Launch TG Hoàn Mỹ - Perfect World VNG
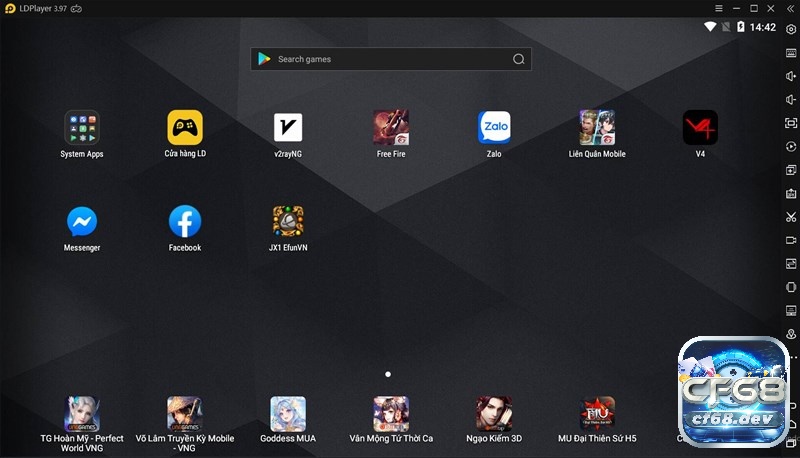The height and width of the screenshot is (458, 800). point(82,414)
